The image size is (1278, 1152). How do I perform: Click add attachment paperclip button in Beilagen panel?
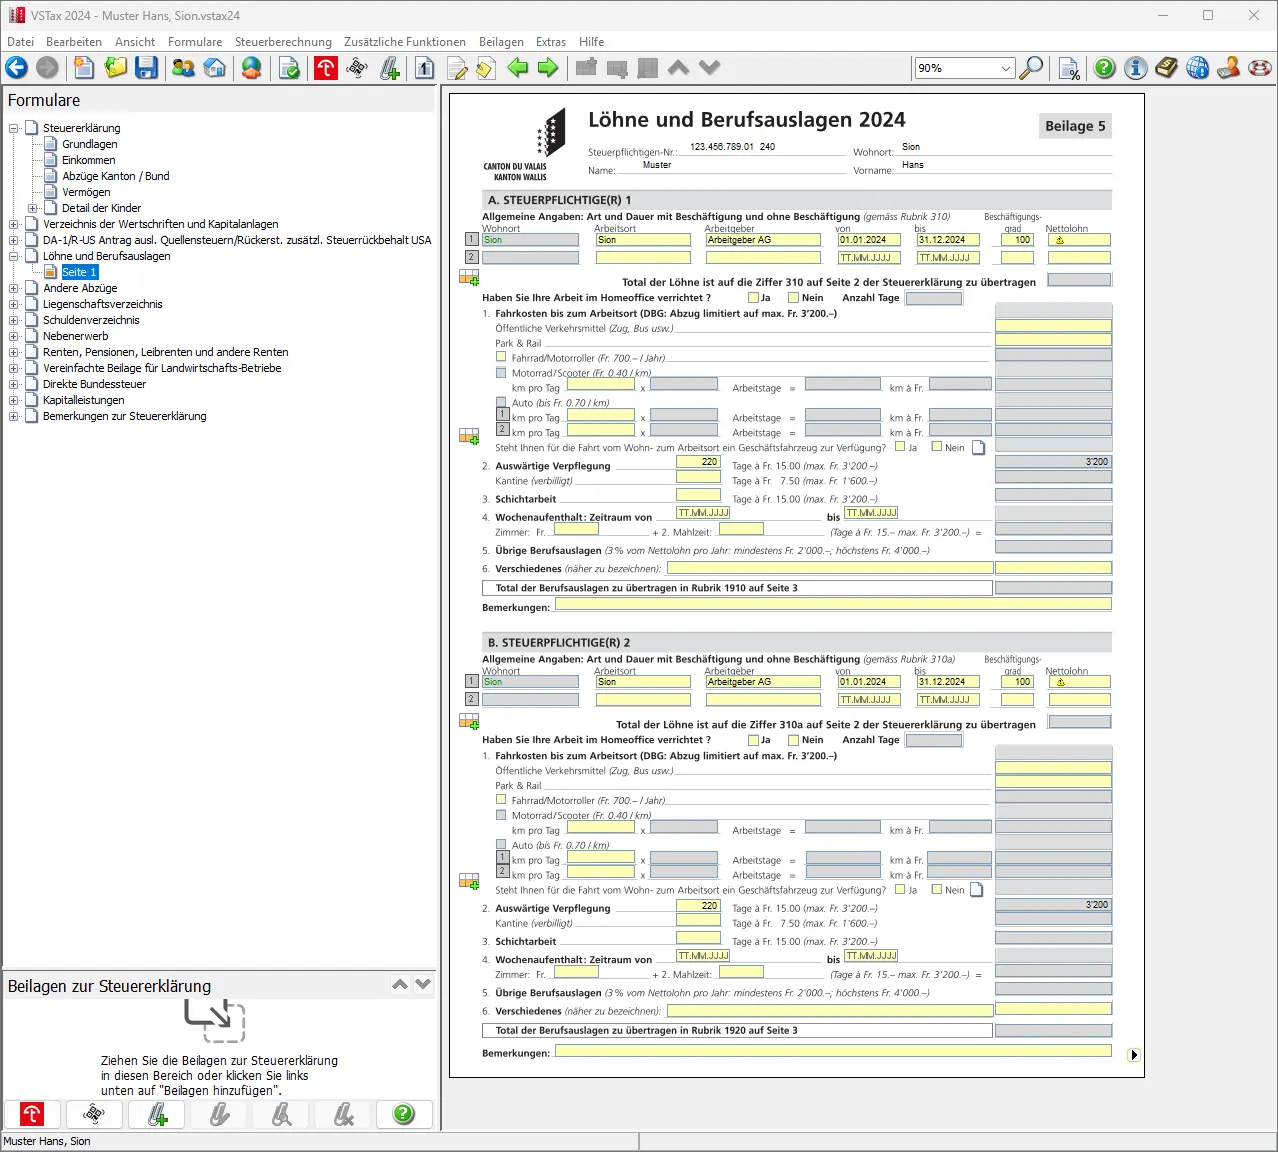click(x=158, y=1114)
